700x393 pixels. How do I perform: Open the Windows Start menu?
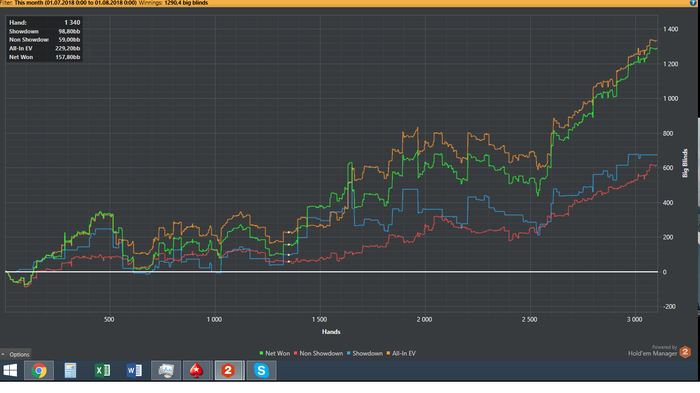pyautogui.click(x=10, y=370)
